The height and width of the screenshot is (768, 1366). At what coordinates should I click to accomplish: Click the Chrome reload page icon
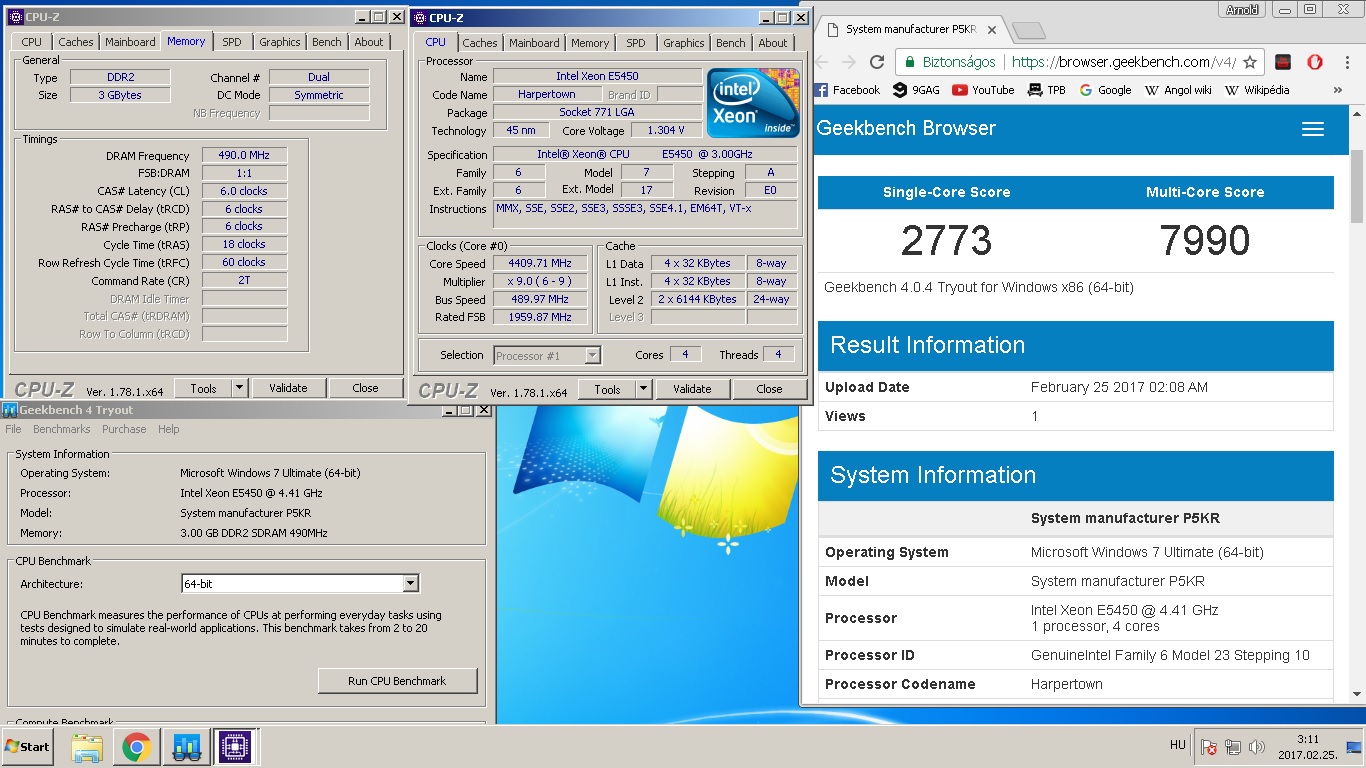click(877, 61)
